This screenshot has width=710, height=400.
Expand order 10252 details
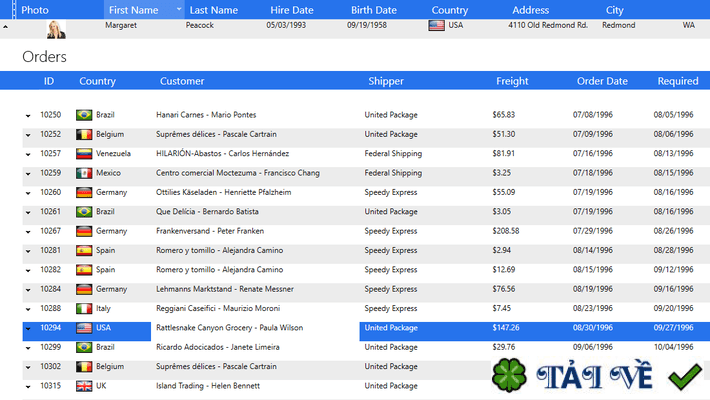[28, 135]
